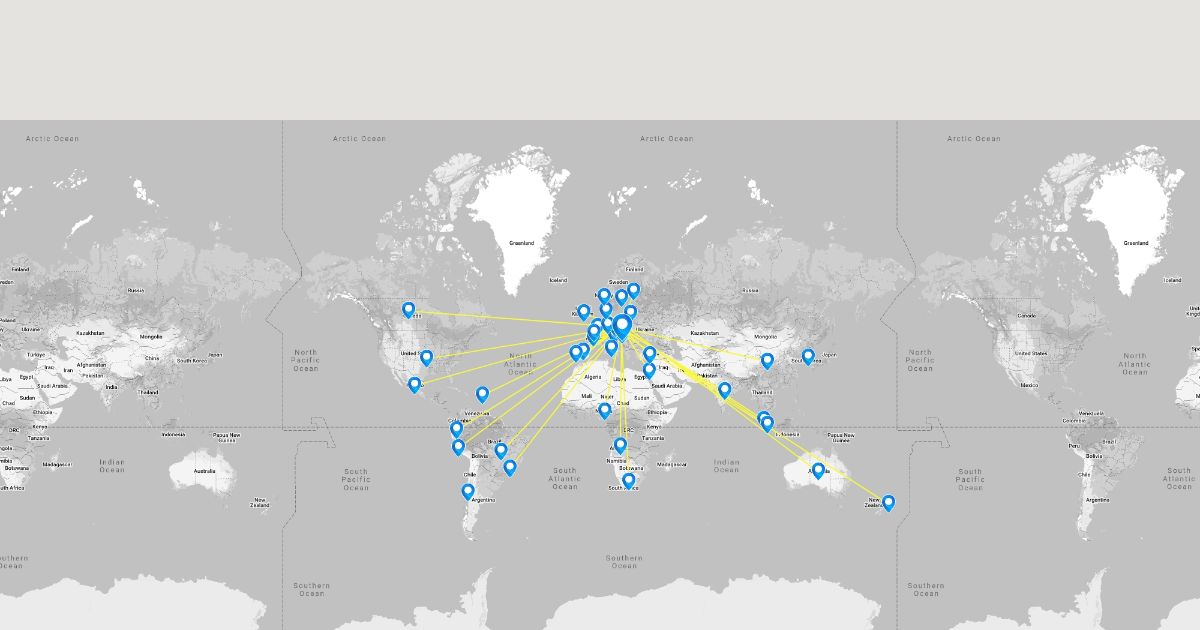Open the pin on Egypt

tap(649, 370)
